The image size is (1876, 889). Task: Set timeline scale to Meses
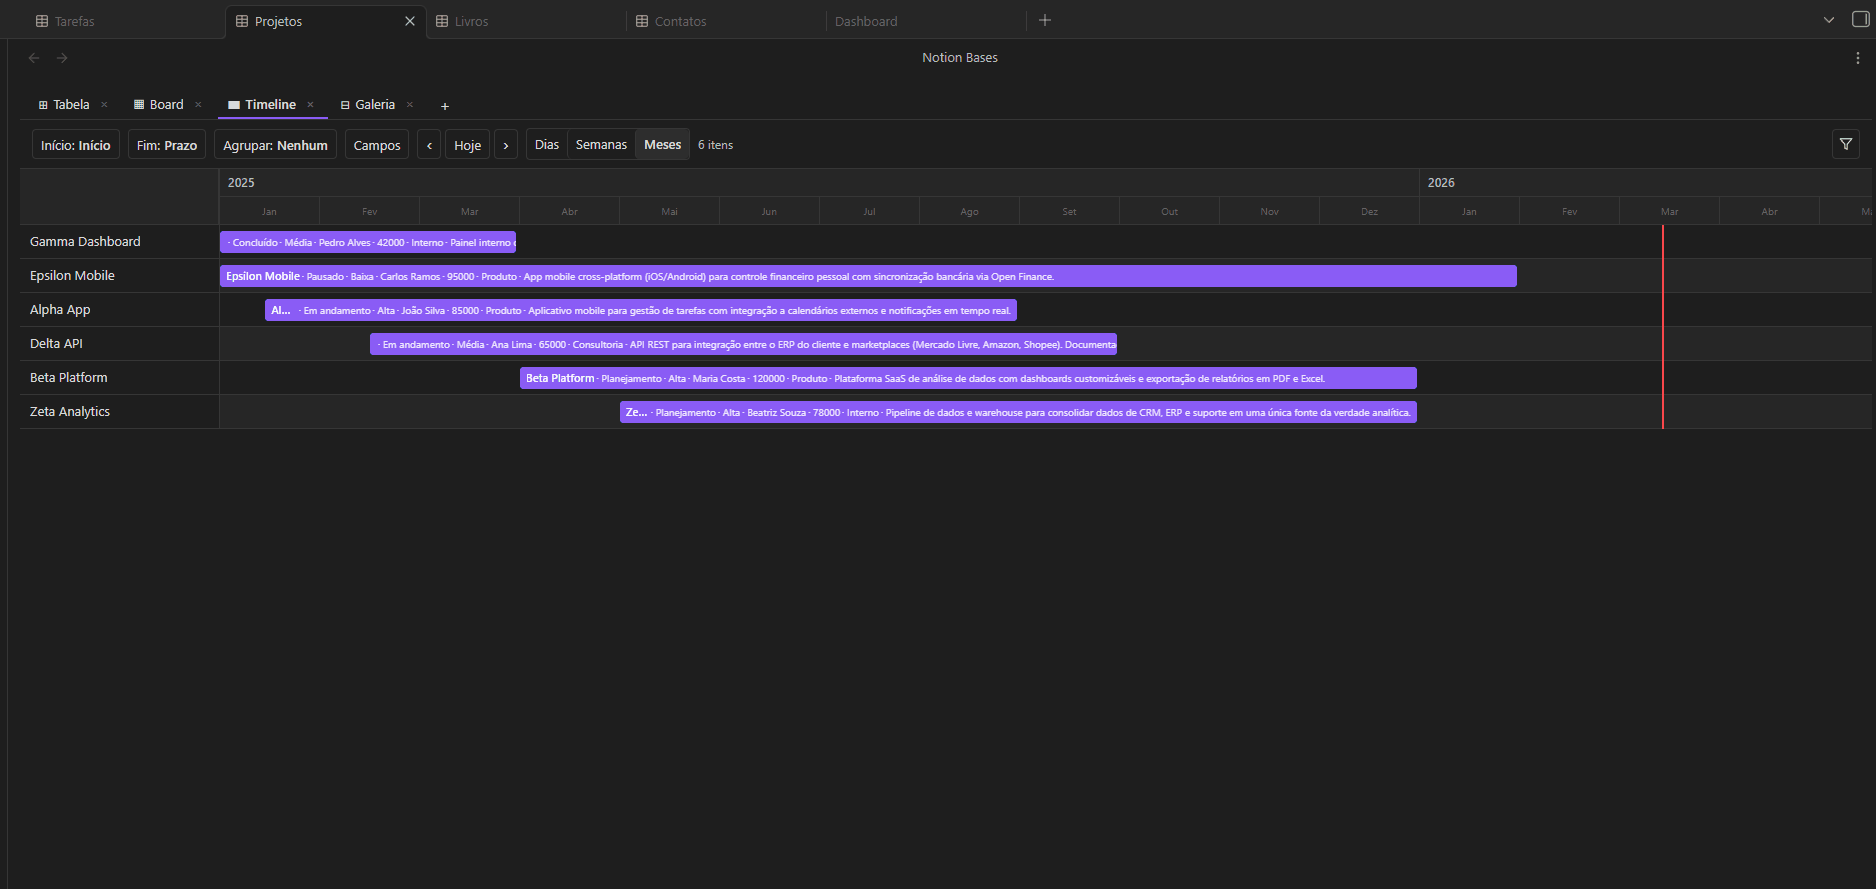point(662,145)
